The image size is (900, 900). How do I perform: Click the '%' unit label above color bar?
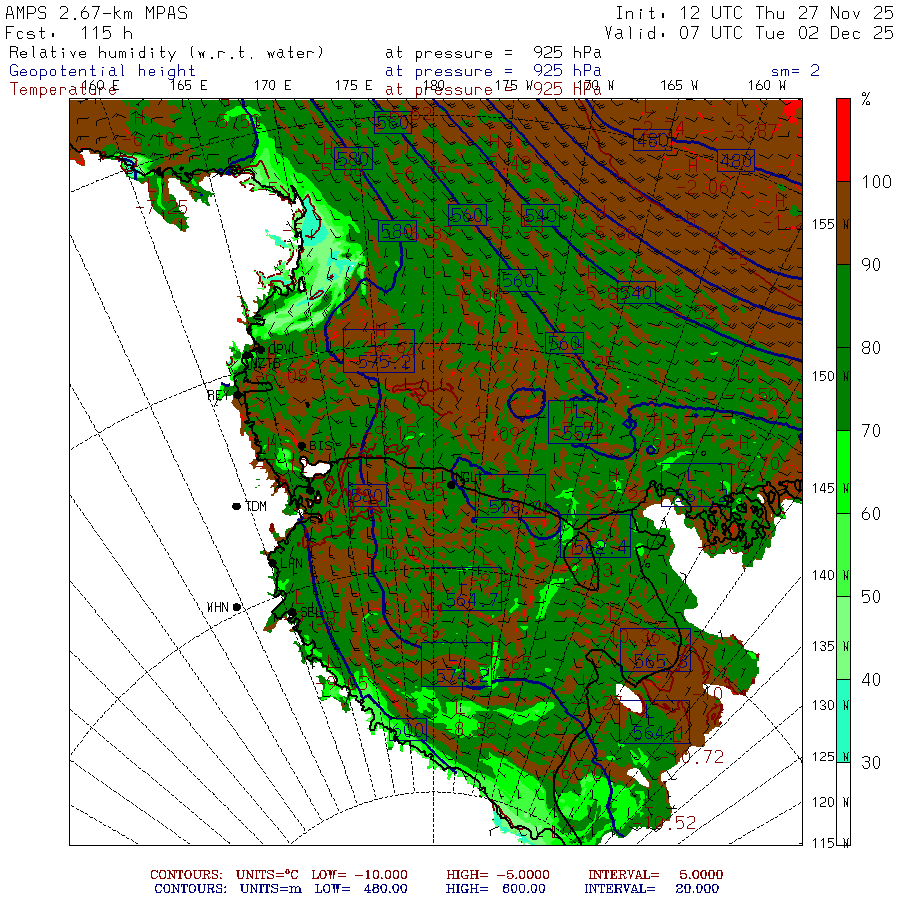pyautogui.click(x=866, y=99)
